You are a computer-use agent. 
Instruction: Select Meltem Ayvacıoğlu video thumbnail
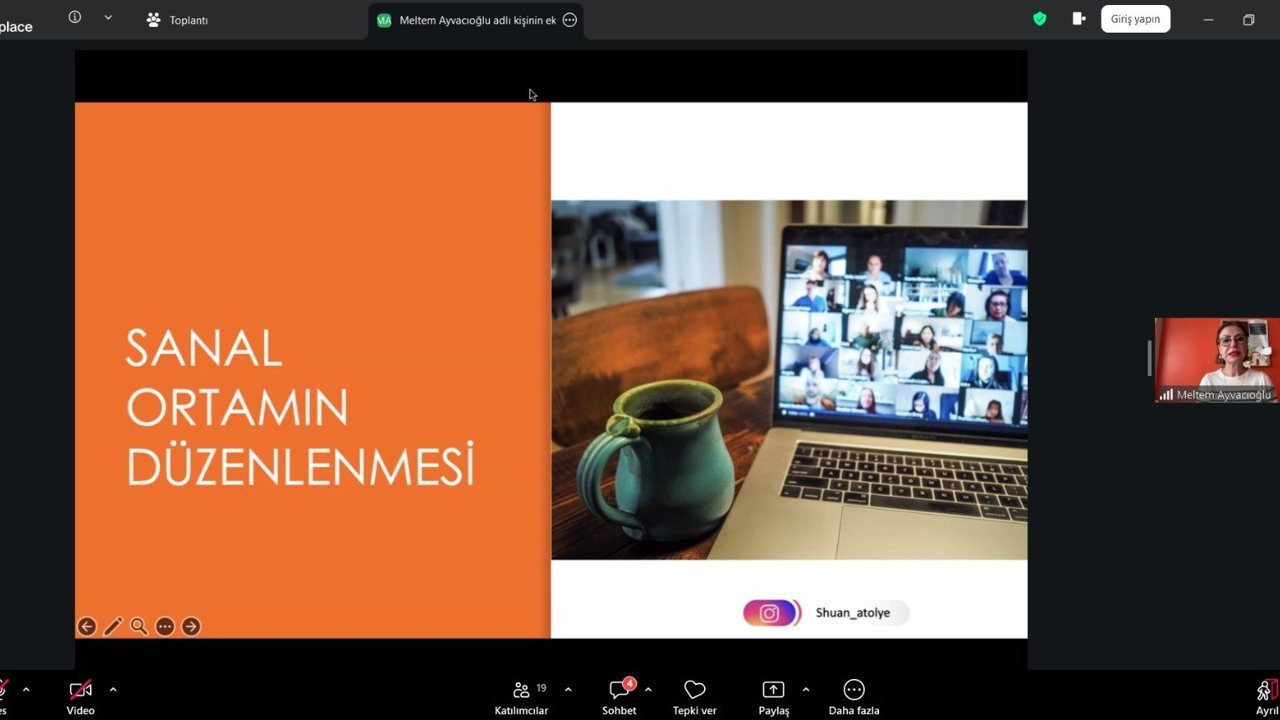click(x=1216, y=360)
